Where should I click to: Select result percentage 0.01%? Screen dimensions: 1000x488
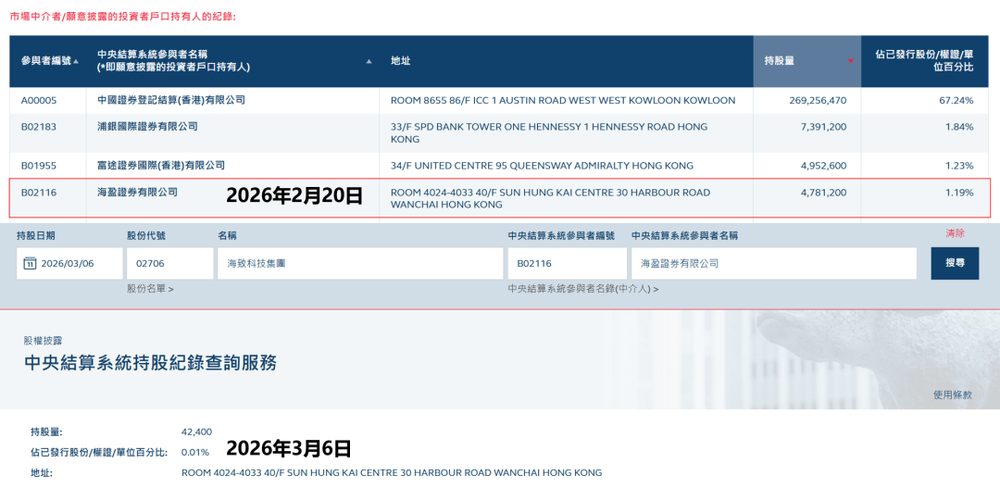tap(195, 452)
